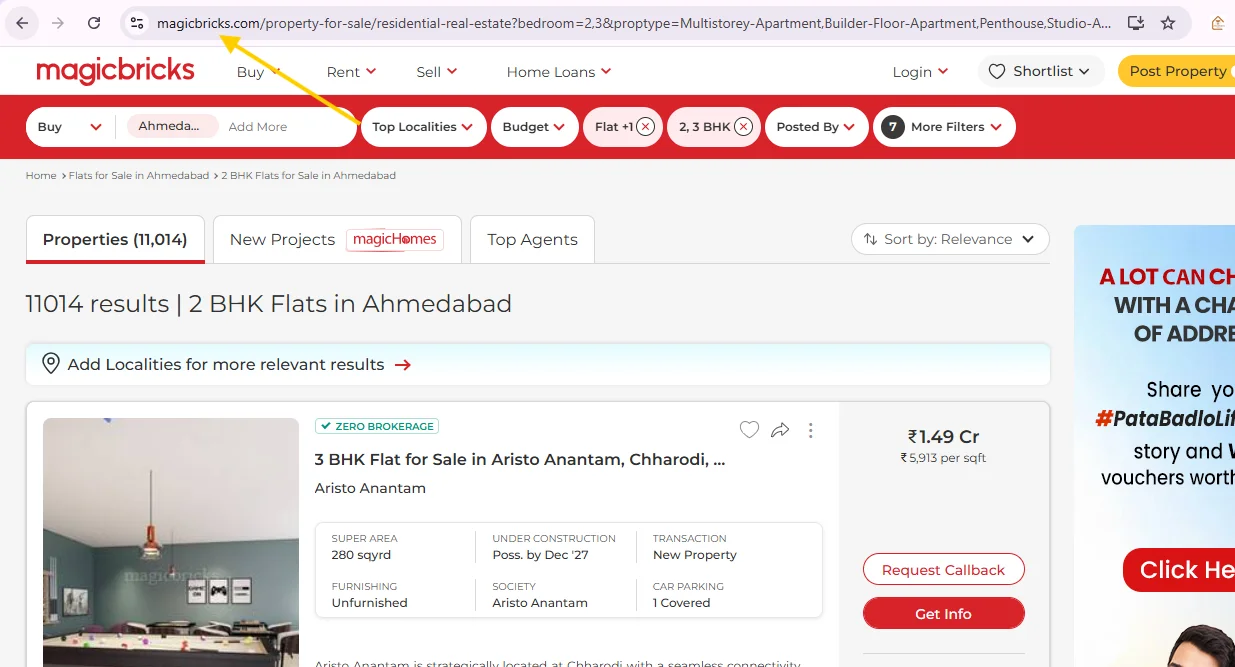This screenshot has height=667, width=1235.
Task: Go back using the browser back arrow
Action: [x=22, y=23]
